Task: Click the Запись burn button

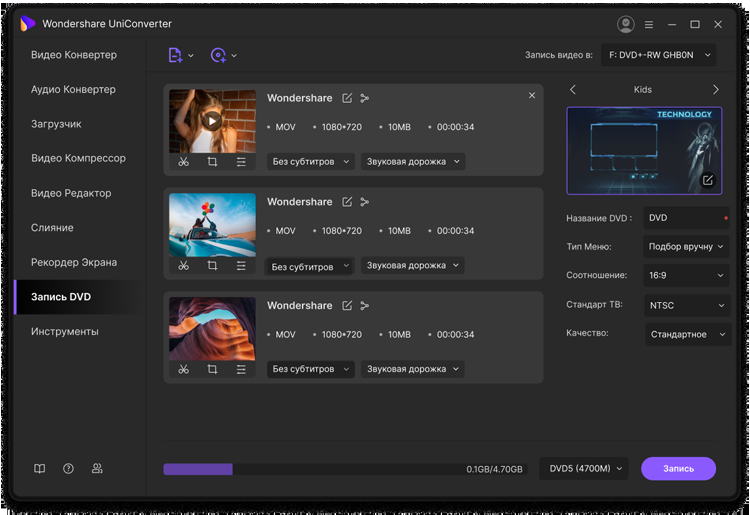Action: pos(678,469)
